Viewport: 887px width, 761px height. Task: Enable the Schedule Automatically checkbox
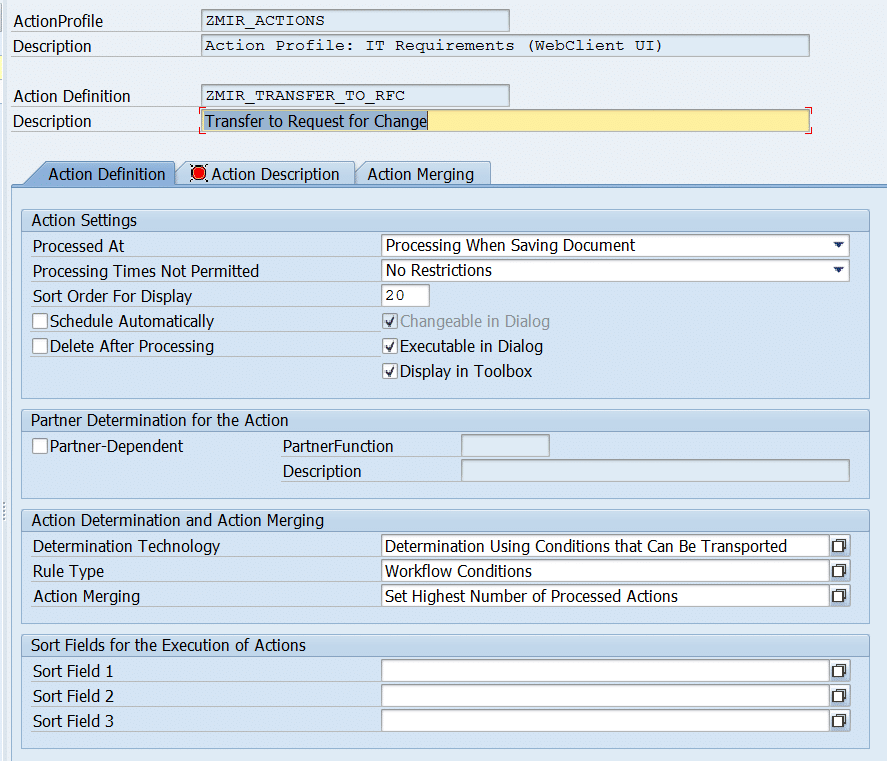click(40, 321)
